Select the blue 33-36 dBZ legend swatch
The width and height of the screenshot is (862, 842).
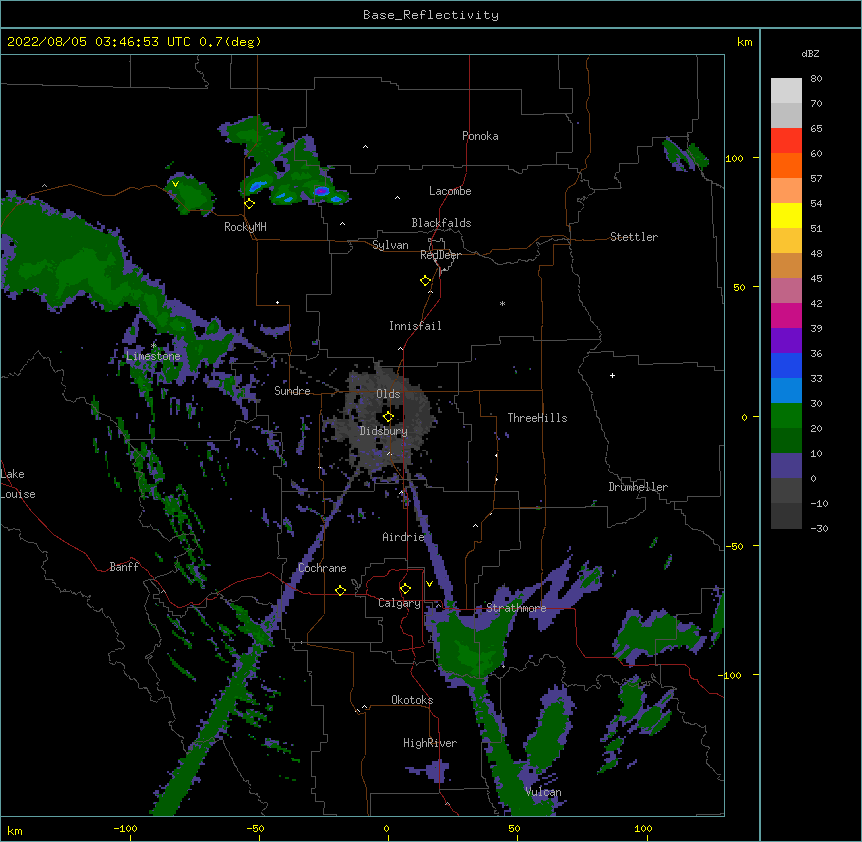786,365
